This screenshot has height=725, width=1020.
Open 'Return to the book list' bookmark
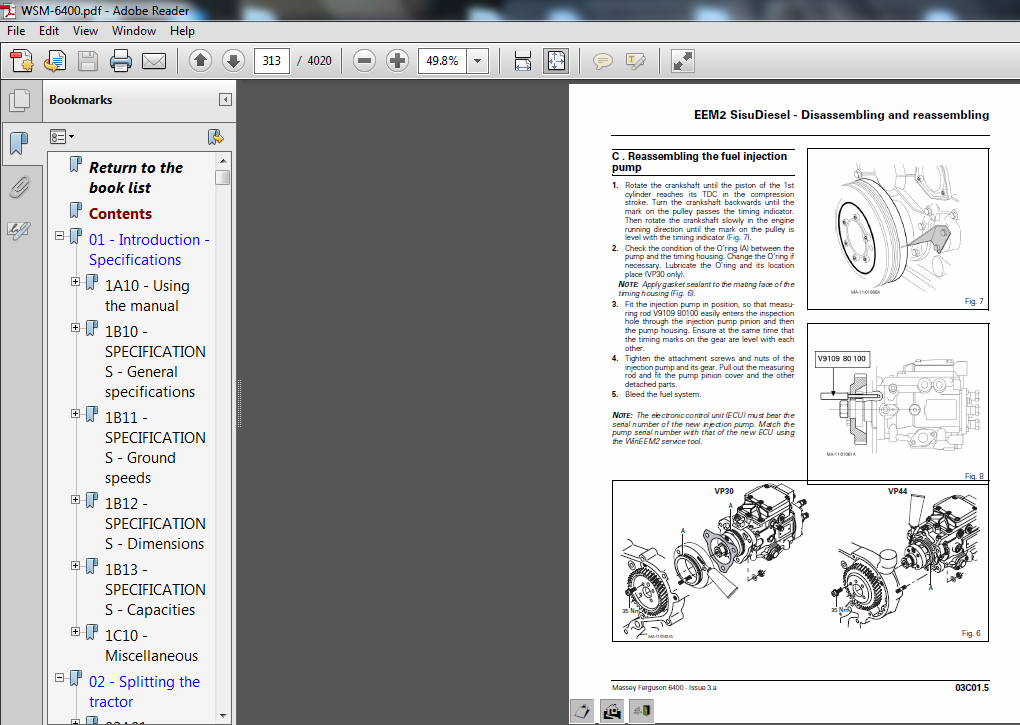coord(136,178)
